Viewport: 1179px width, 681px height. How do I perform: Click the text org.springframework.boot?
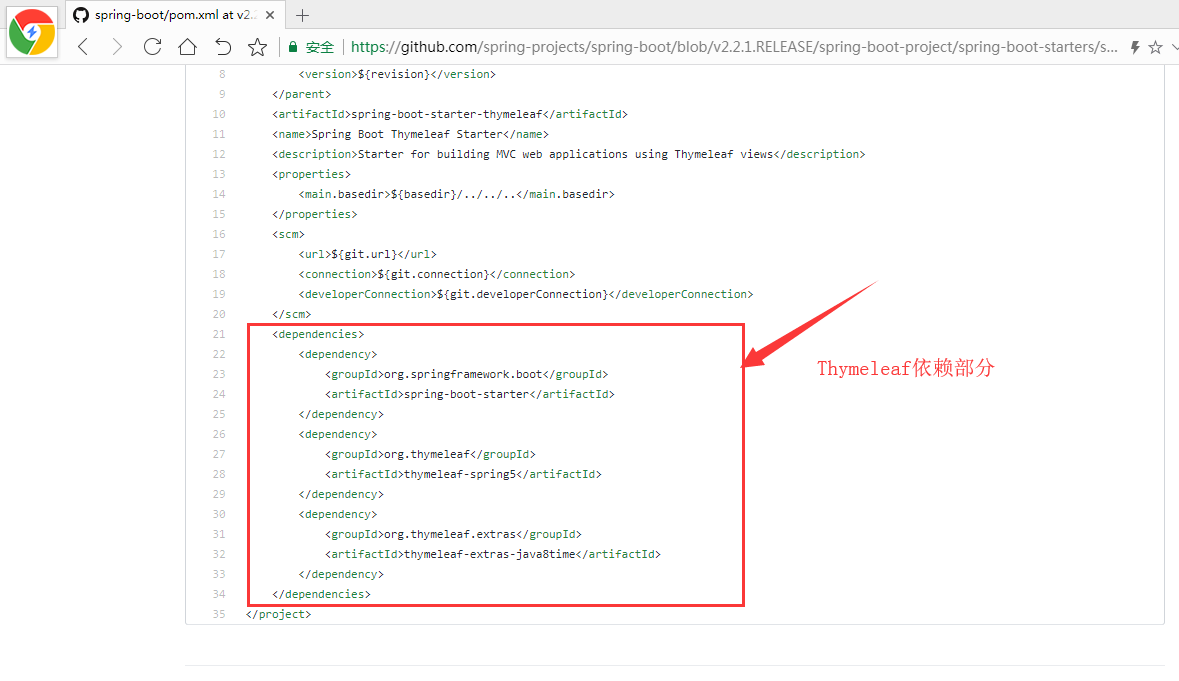tap(463, 374)
